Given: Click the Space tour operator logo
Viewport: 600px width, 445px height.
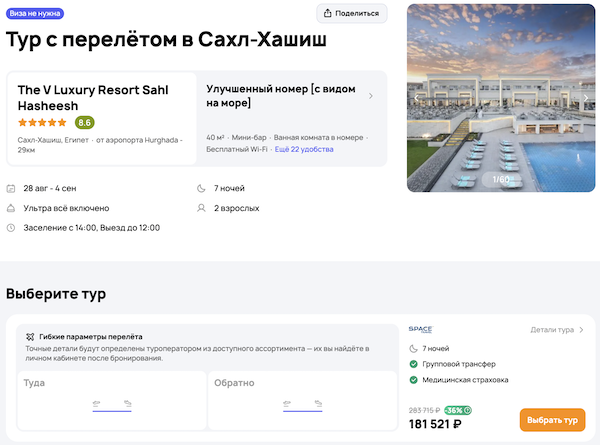Looking at the screenshot, I should pos(421,329).
